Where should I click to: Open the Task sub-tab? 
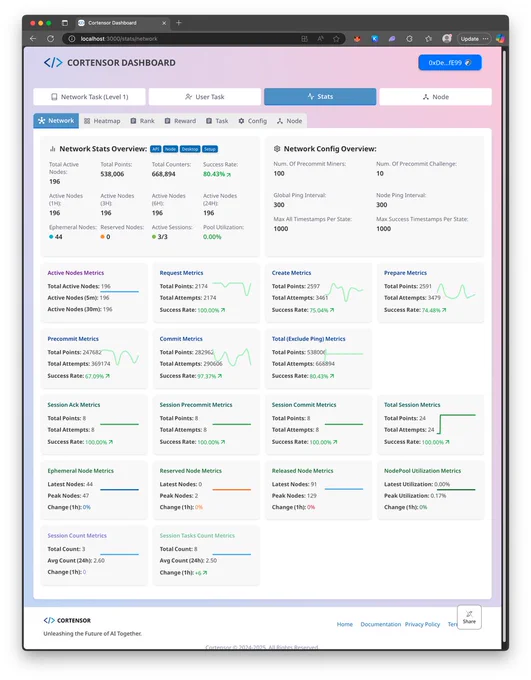tap(217, 121)
